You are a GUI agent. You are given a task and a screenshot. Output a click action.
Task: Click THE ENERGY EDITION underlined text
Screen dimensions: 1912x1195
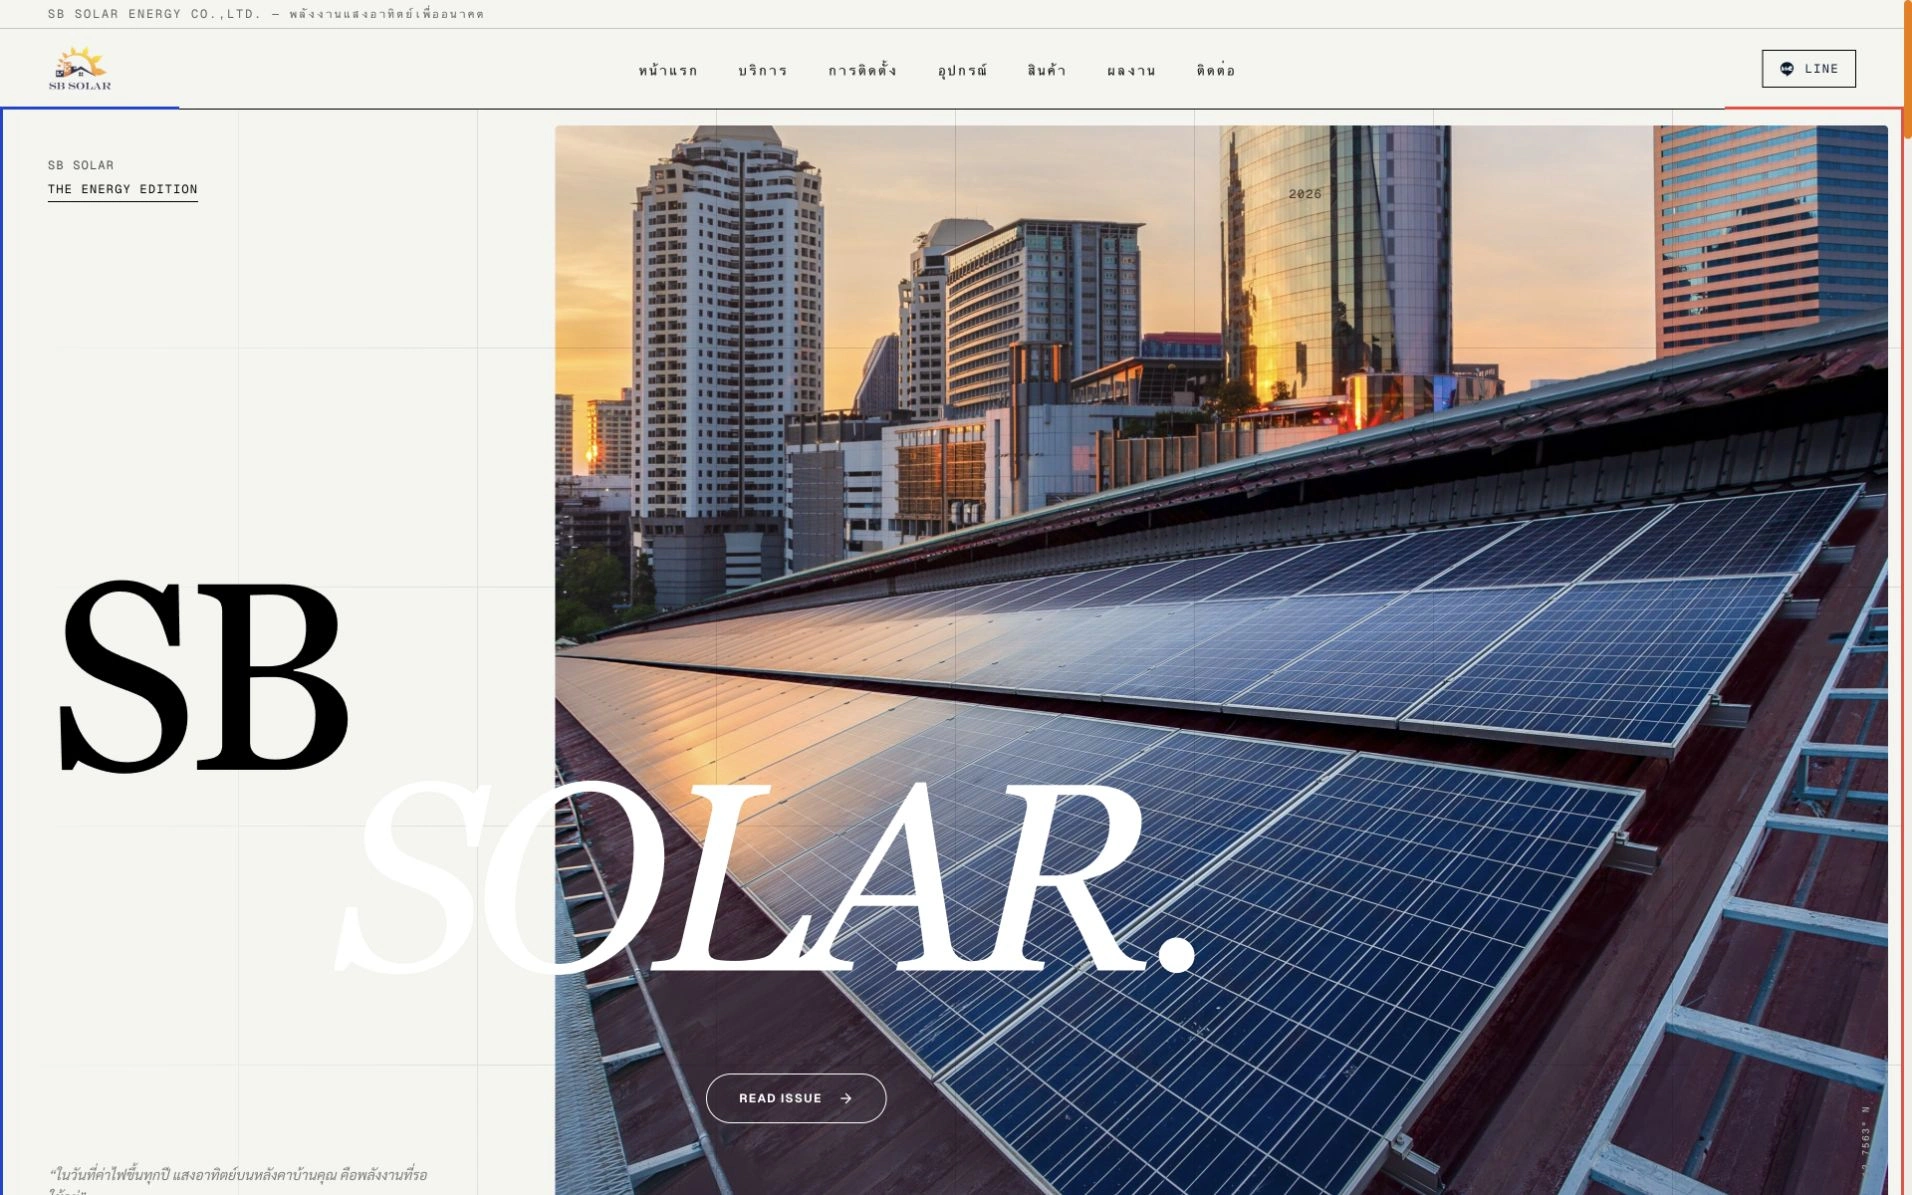(x=123, y=189)
